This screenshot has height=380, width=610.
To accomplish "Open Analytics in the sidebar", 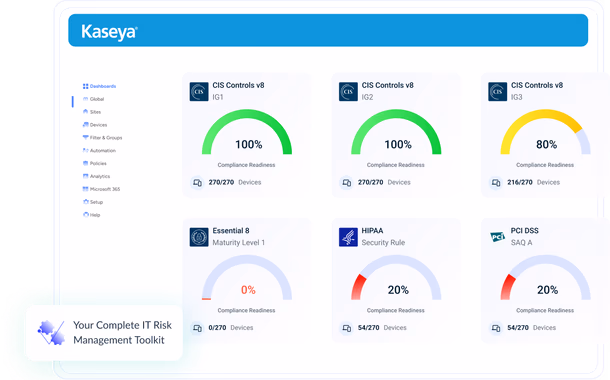I will coord(96,176).
